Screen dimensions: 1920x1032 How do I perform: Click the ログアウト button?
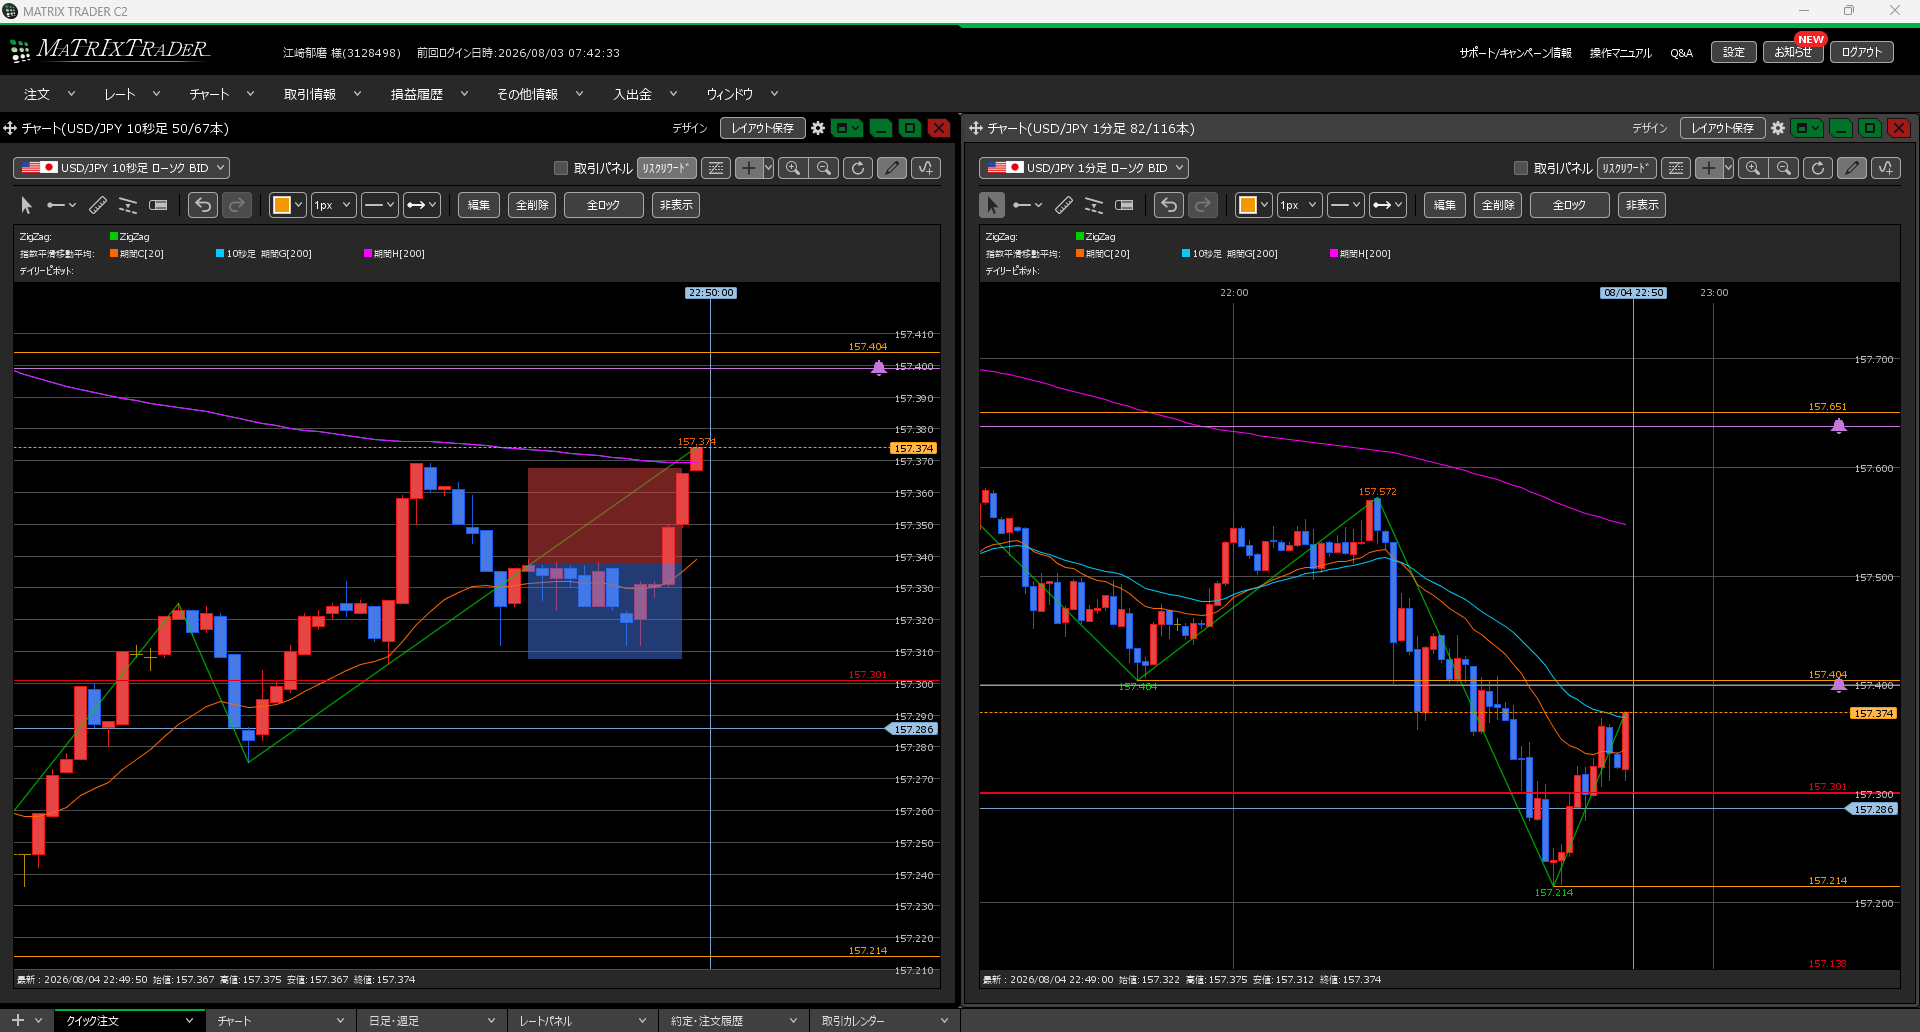(1862, 52)
